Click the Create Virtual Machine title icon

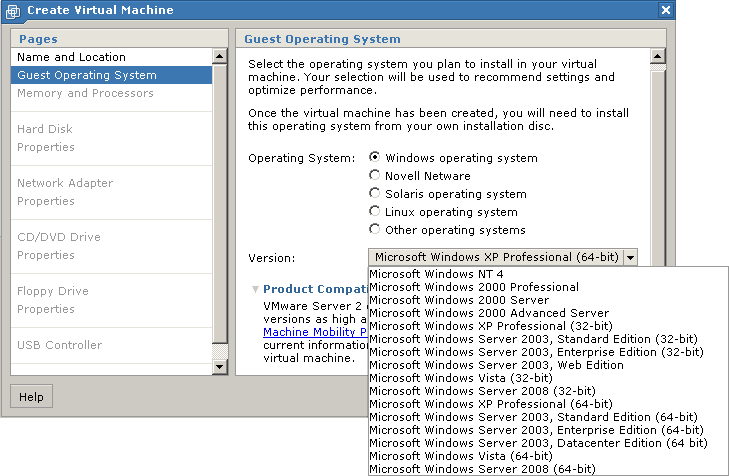click(x=13, y=11)
